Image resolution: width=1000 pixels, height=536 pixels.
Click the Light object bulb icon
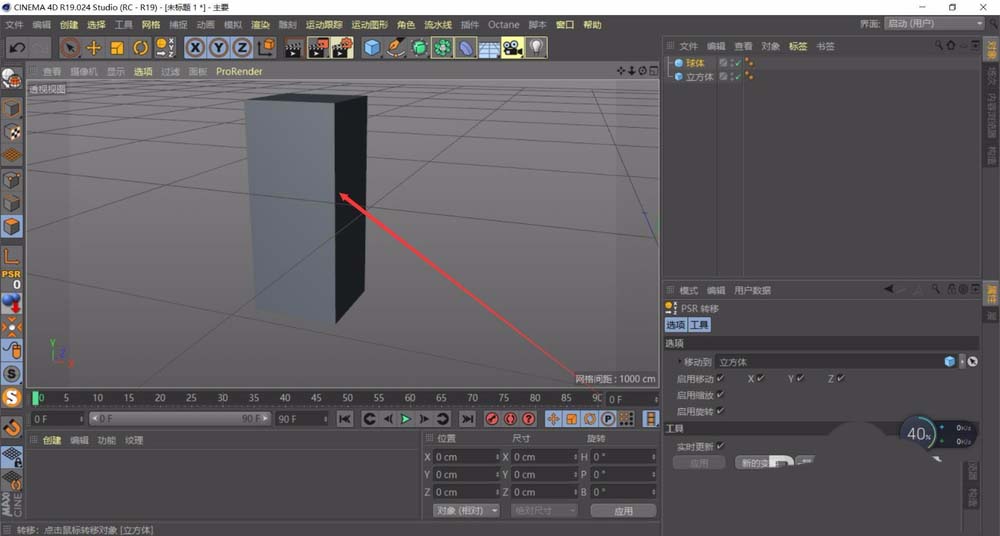tap(537, 47)
